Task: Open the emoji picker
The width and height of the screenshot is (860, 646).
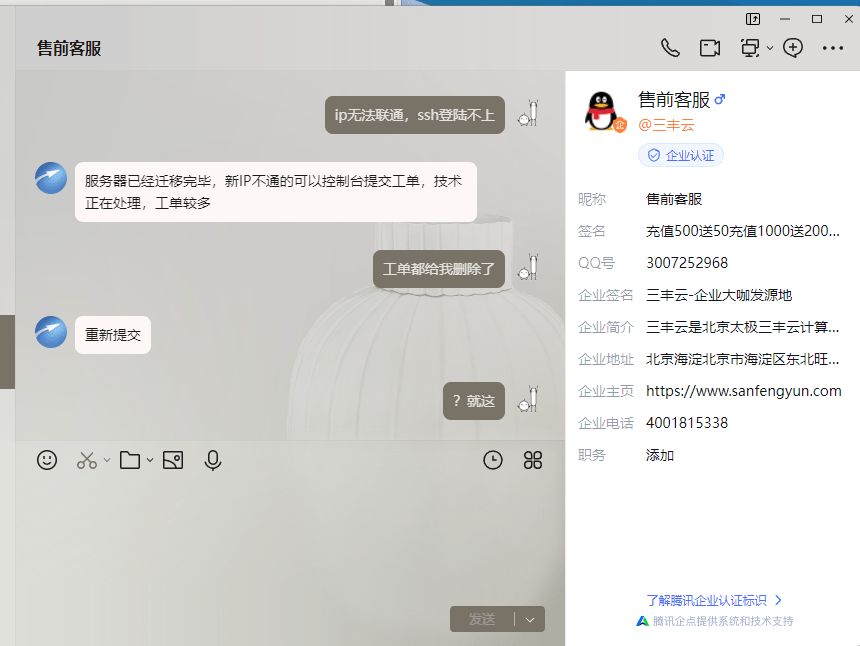Action: 47,460
